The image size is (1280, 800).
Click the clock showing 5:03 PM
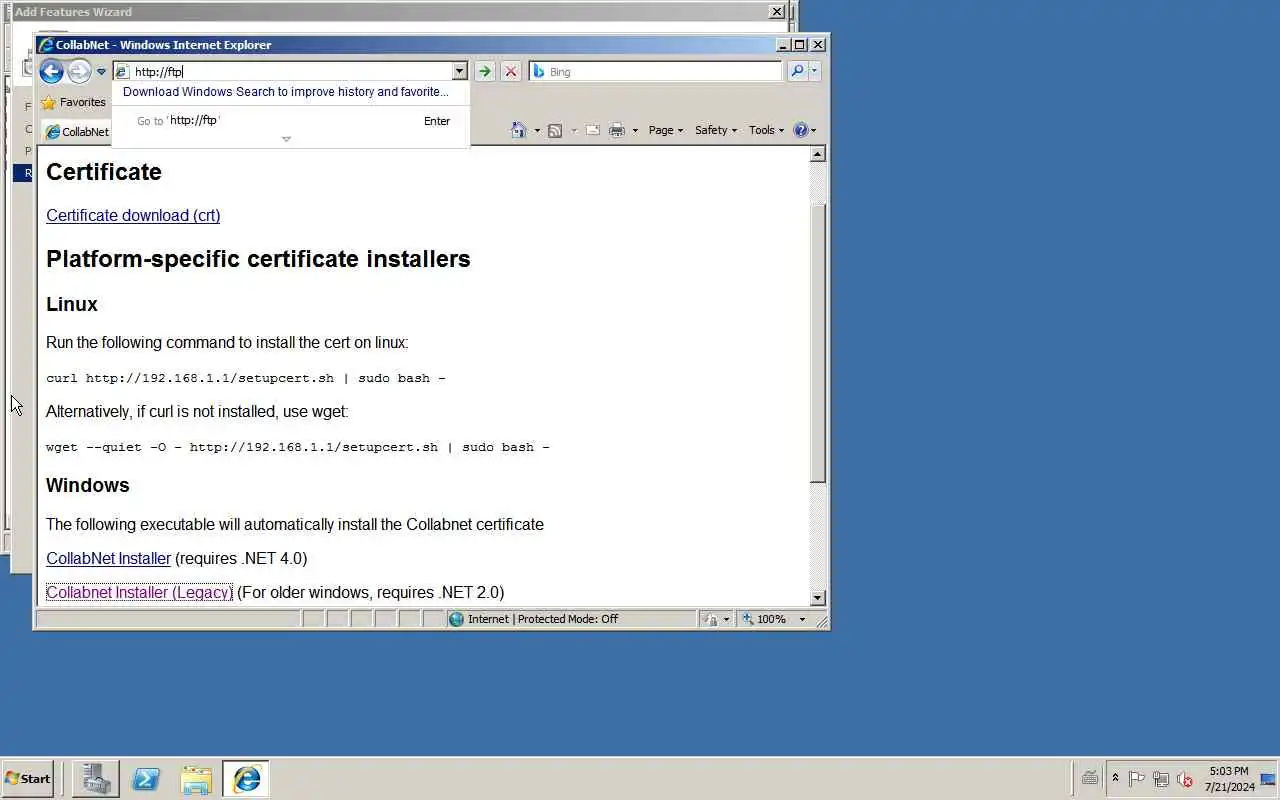1229,778
